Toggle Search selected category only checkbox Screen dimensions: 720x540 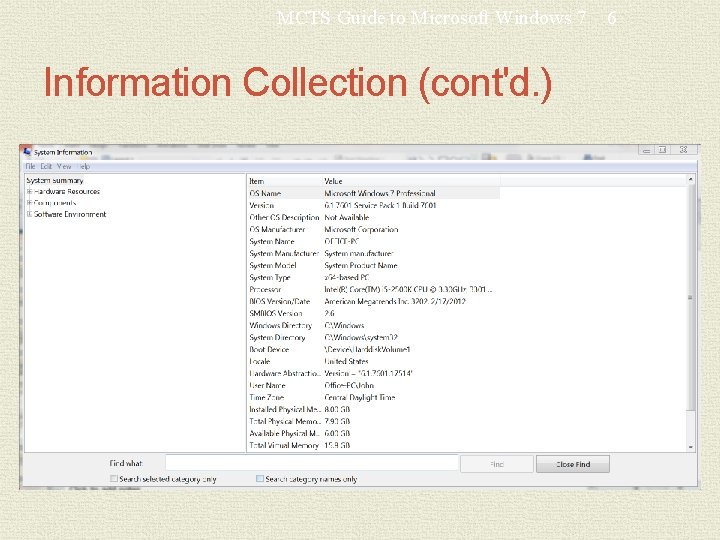113,479
